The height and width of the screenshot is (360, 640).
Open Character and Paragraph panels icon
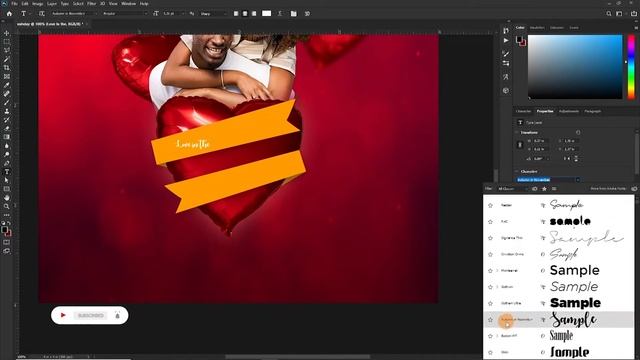click(293, 13)
